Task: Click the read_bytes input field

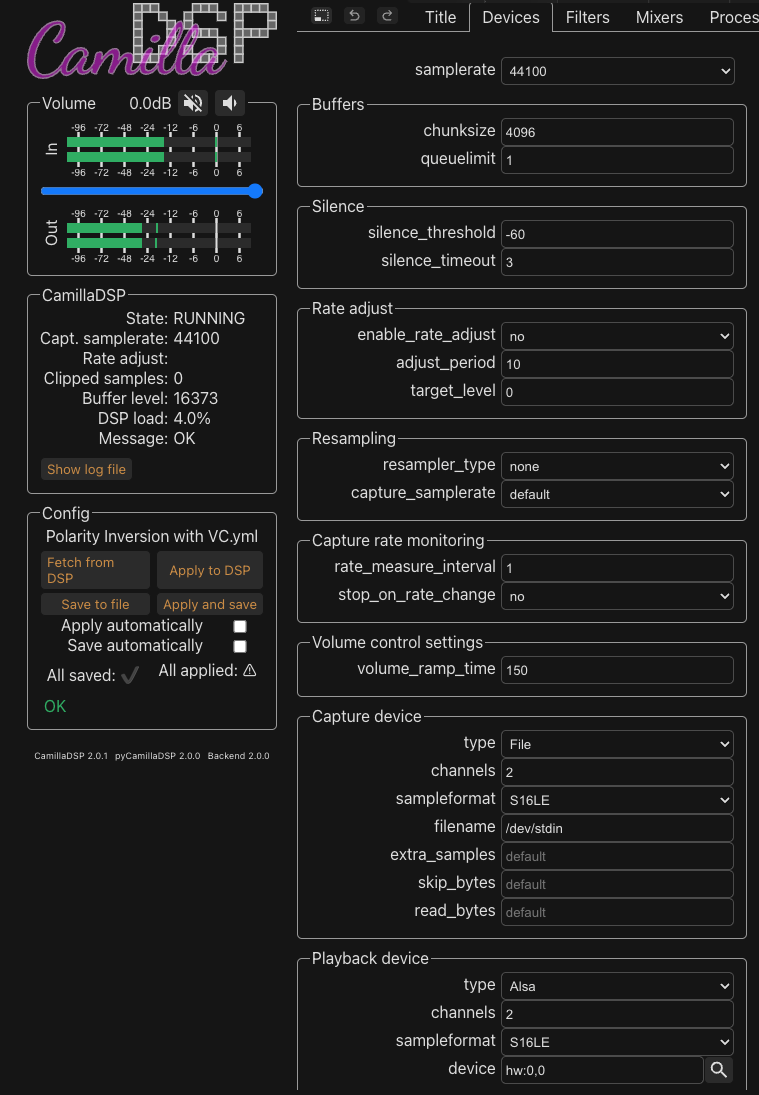Action: coord(617,911)
